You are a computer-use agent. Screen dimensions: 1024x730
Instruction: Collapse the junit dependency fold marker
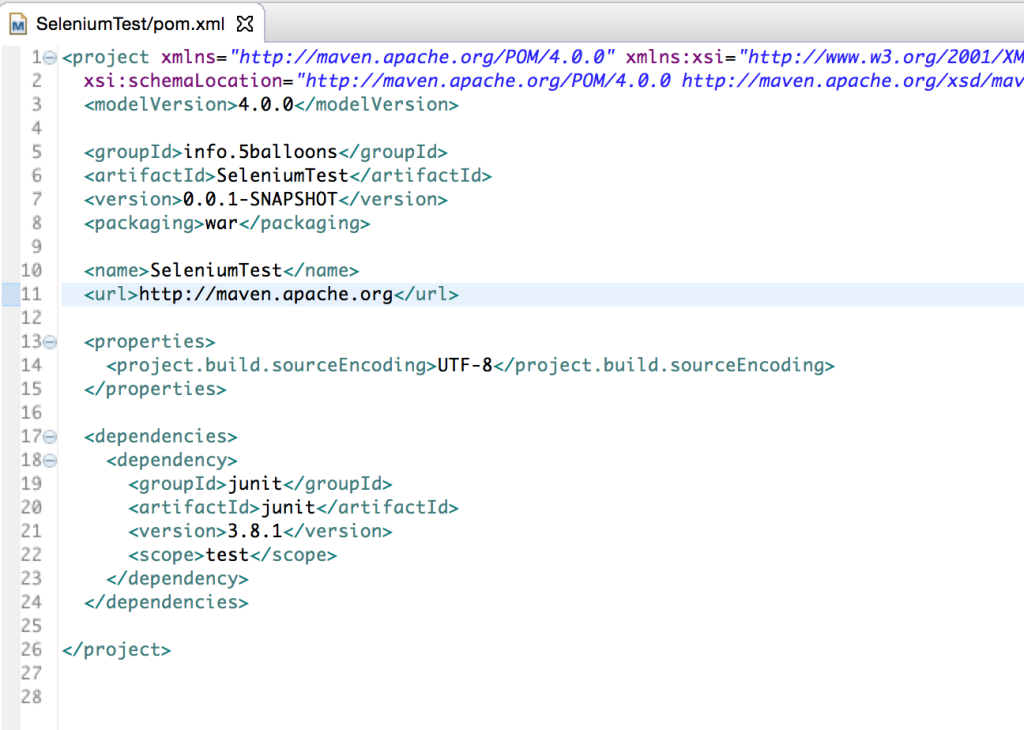[x=48, y=460]
